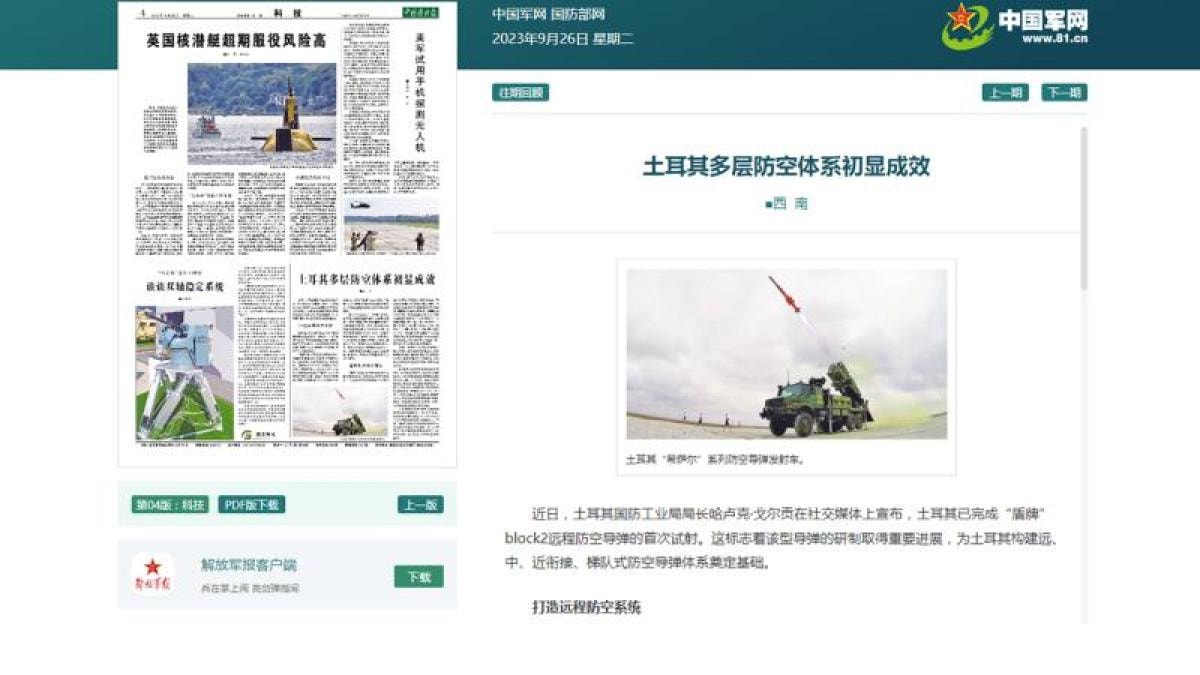
Task: Click 土耳其多层防空体系初显成效 headline in the newspaper layout
Action: click(367, 279)
